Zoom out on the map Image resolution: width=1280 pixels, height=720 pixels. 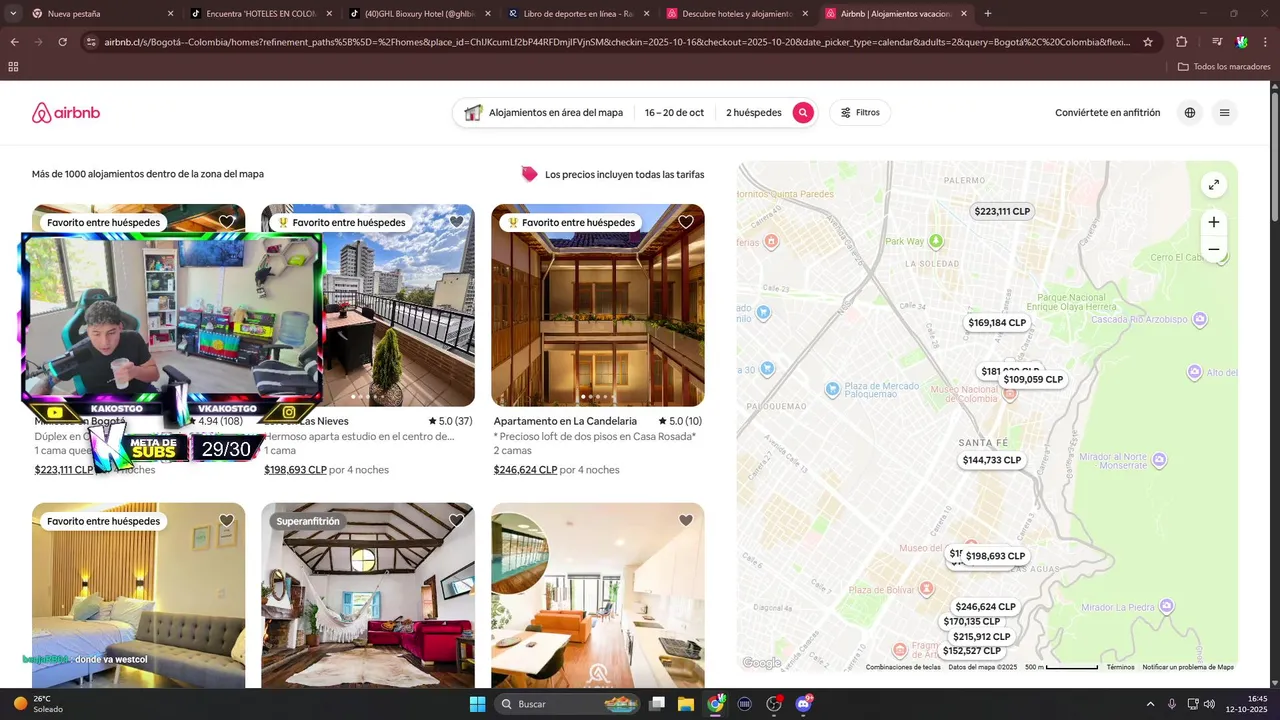coord(1213,249)
